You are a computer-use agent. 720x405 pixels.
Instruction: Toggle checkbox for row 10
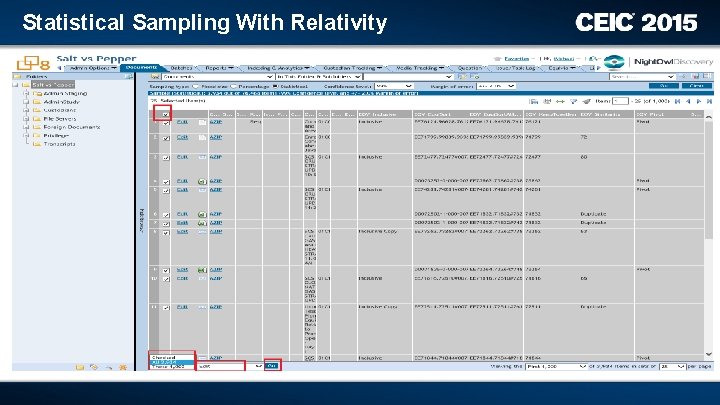point(166,279)
